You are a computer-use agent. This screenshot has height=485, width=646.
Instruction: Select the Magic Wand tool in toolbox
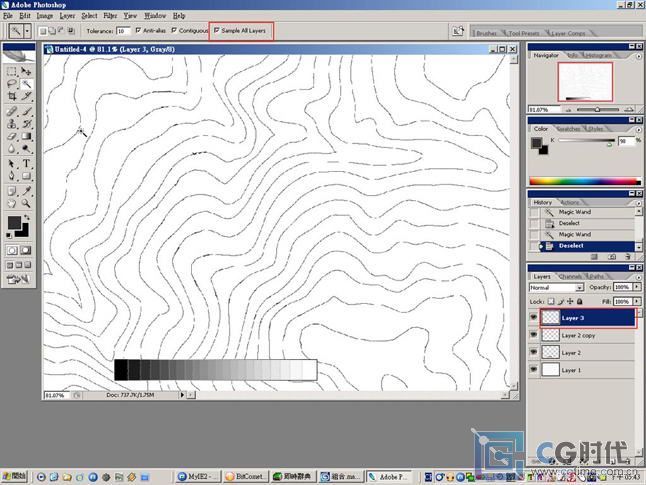pyautogui.click(x=26, y=84)
